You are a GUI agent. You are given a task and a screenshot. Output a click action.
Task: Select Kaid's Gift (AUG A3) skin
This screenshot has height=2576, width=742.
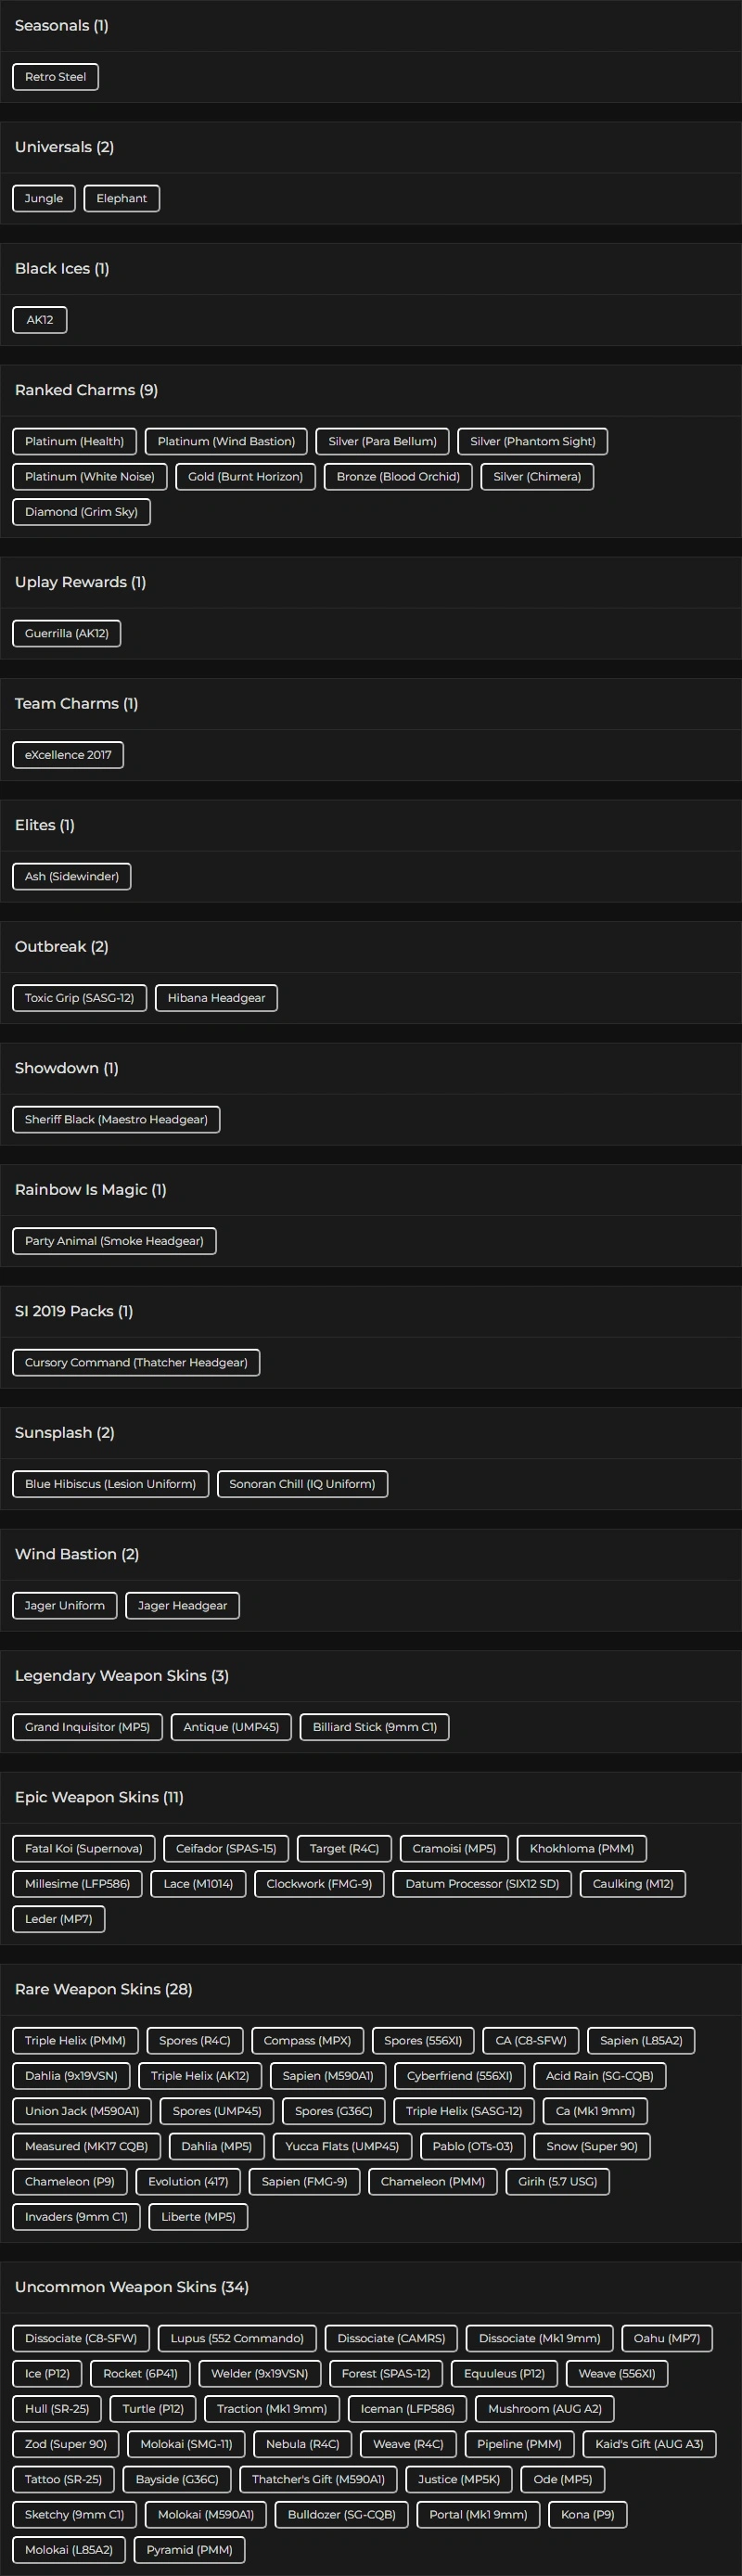649,2444
